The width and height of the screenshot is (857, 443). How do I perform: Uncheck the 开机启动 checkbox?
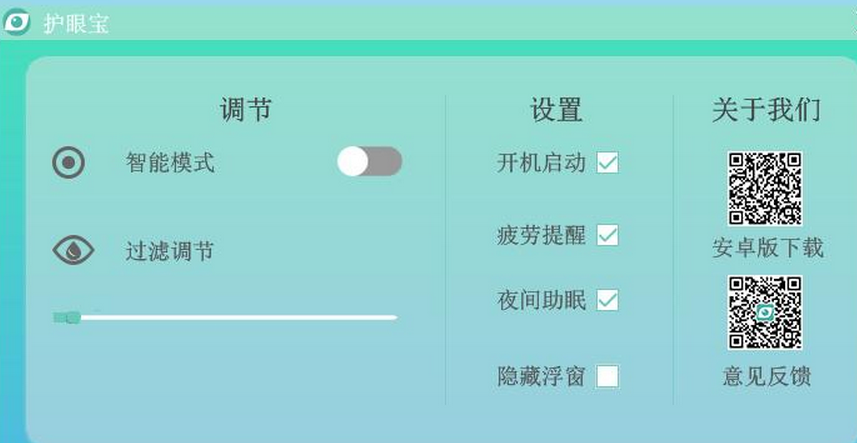click(x=607, y=162)
